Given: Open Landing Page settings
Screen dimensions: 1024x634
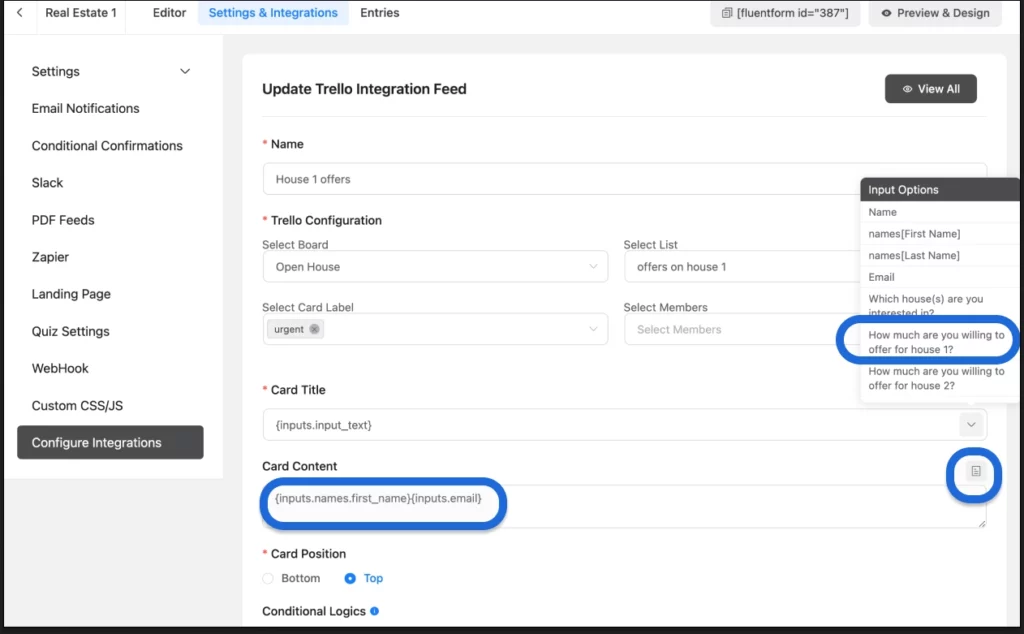Looking at the screenshot, I should [x=71, y=294].
